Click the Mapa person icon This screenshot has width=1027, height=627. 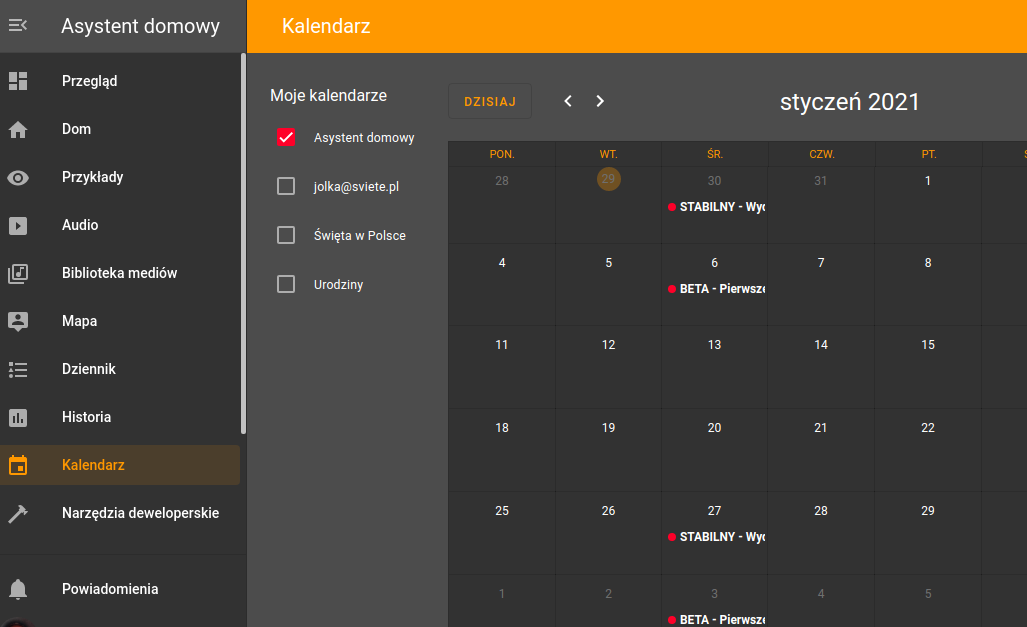pyautogui.click(x=18, y=321)
